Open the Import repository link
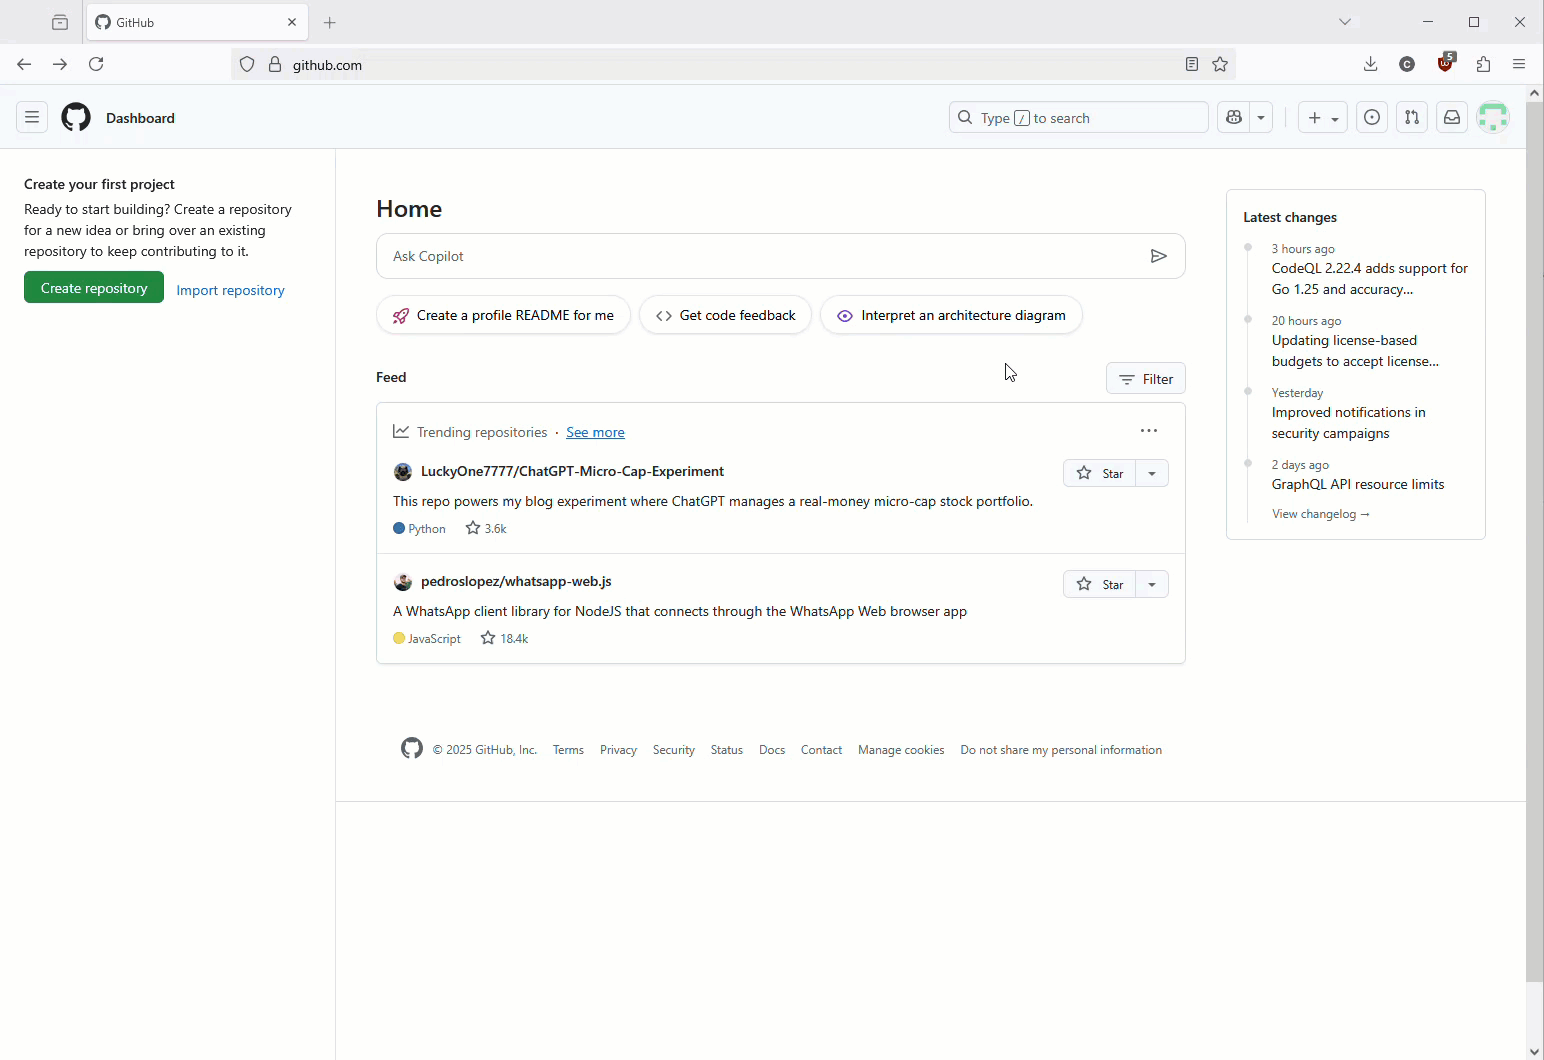Screen dimensions: 1544x1060 [230, 290]
